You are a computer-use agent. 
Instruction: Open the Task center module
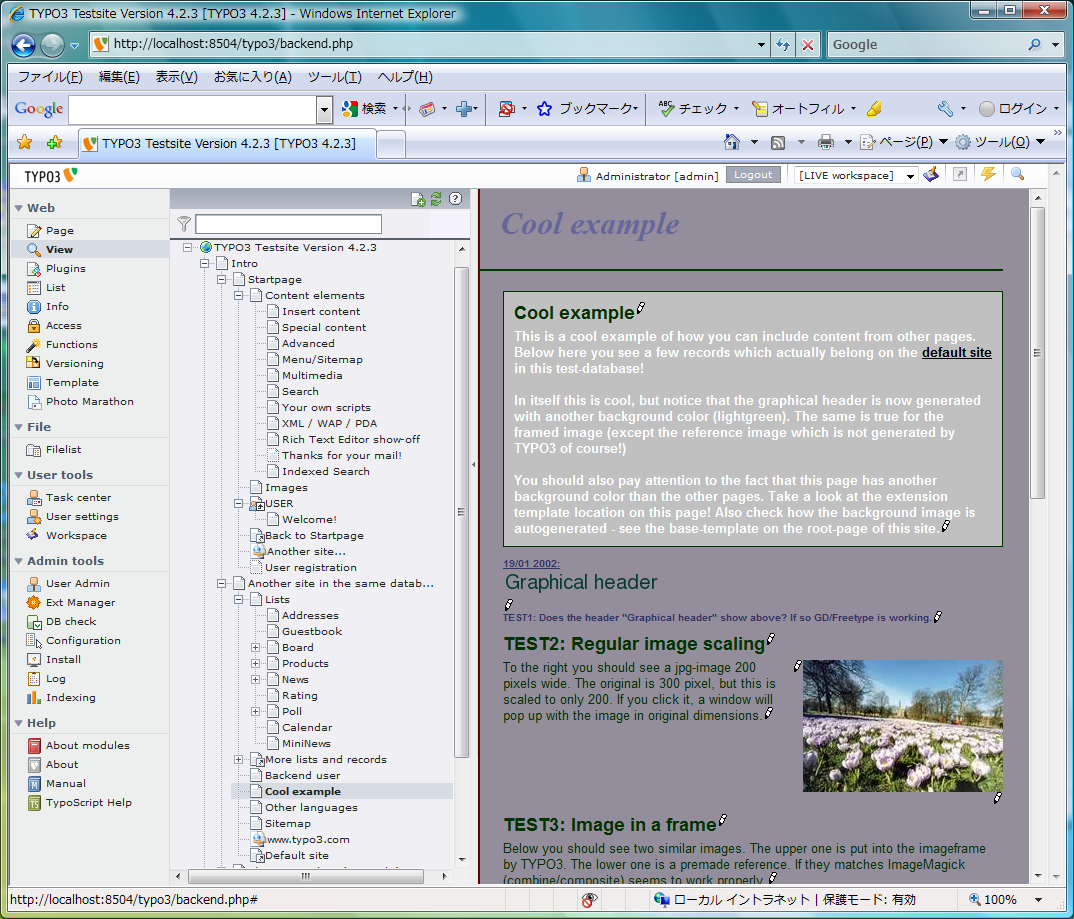point(68,498)
